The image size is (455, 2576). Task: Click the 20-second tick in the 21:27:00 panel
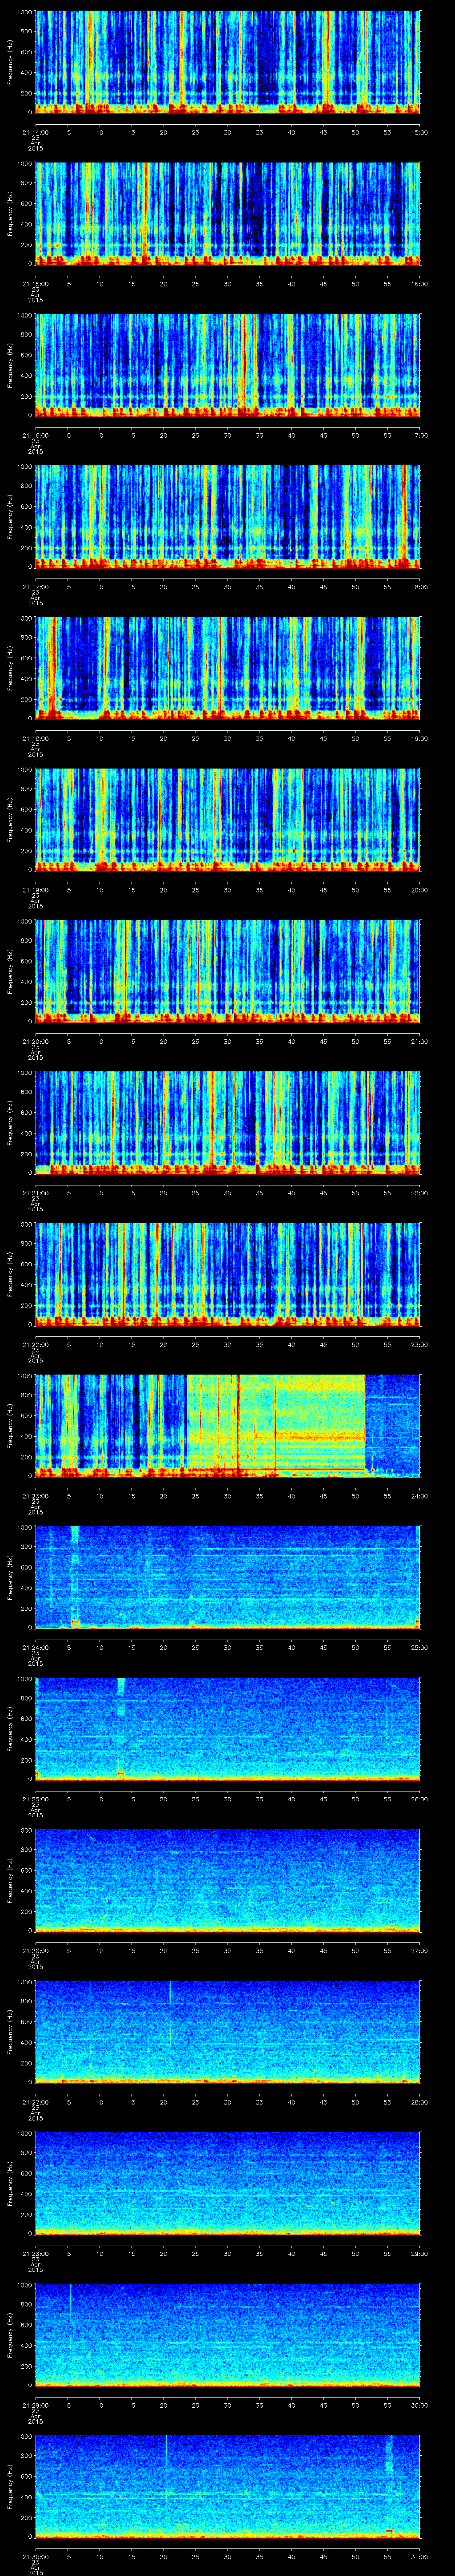(x=164, y=2102)
